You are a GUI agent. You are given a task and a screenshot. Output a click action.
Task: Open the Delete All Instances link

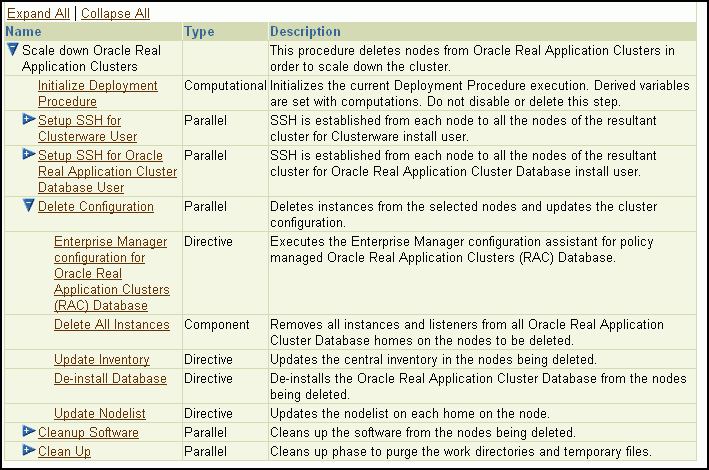pyautogui.click(x=112, y=324)
